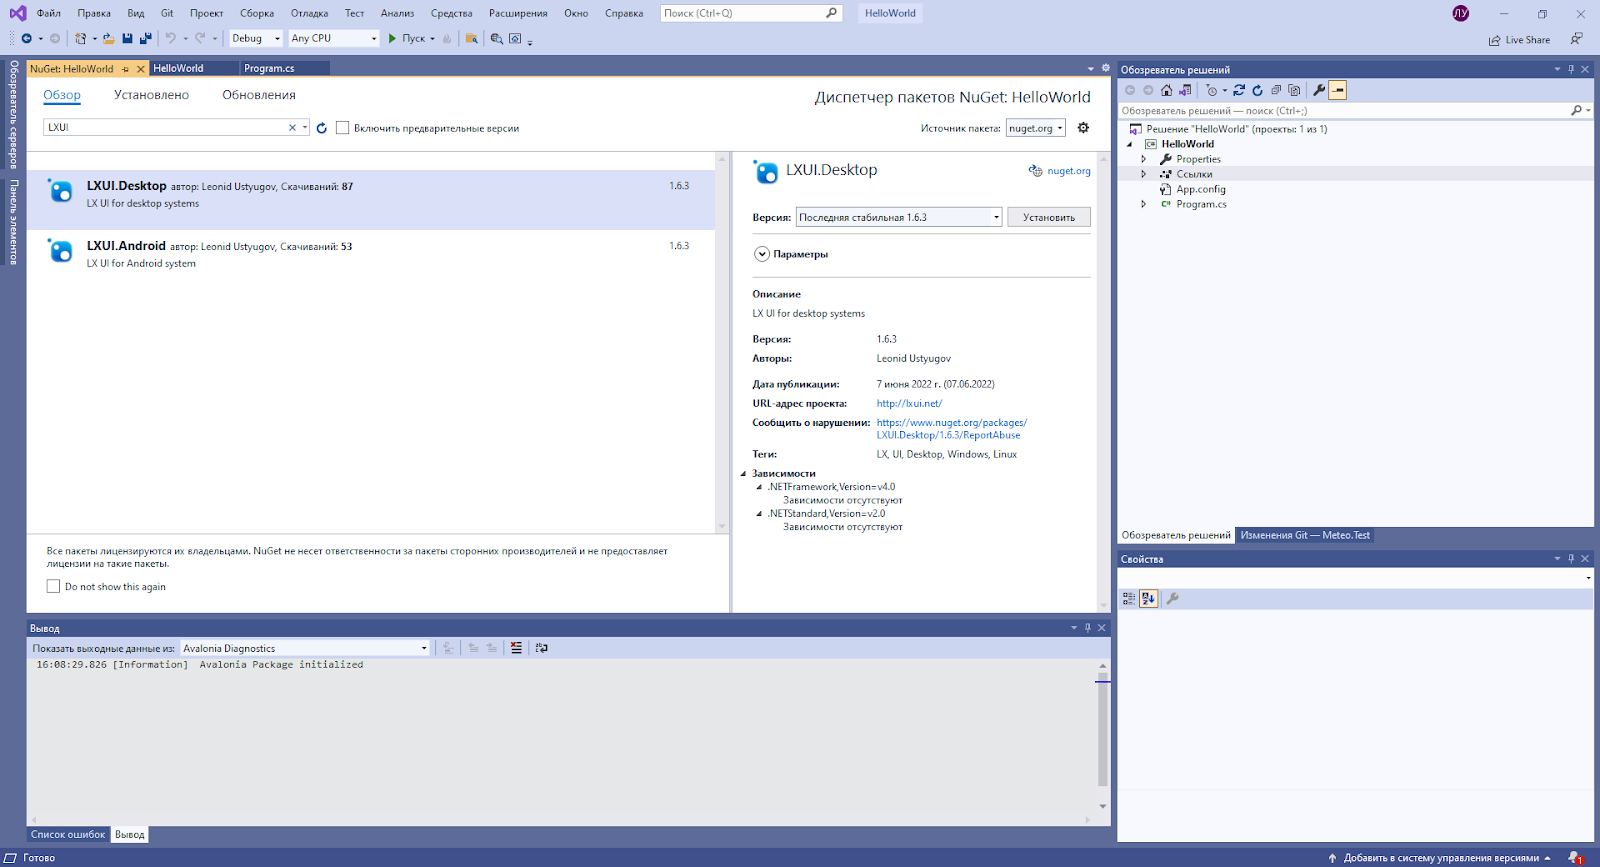Click the property pages wrench in Properties panel
1600x867 pixels.
(x=1172, y=599)
